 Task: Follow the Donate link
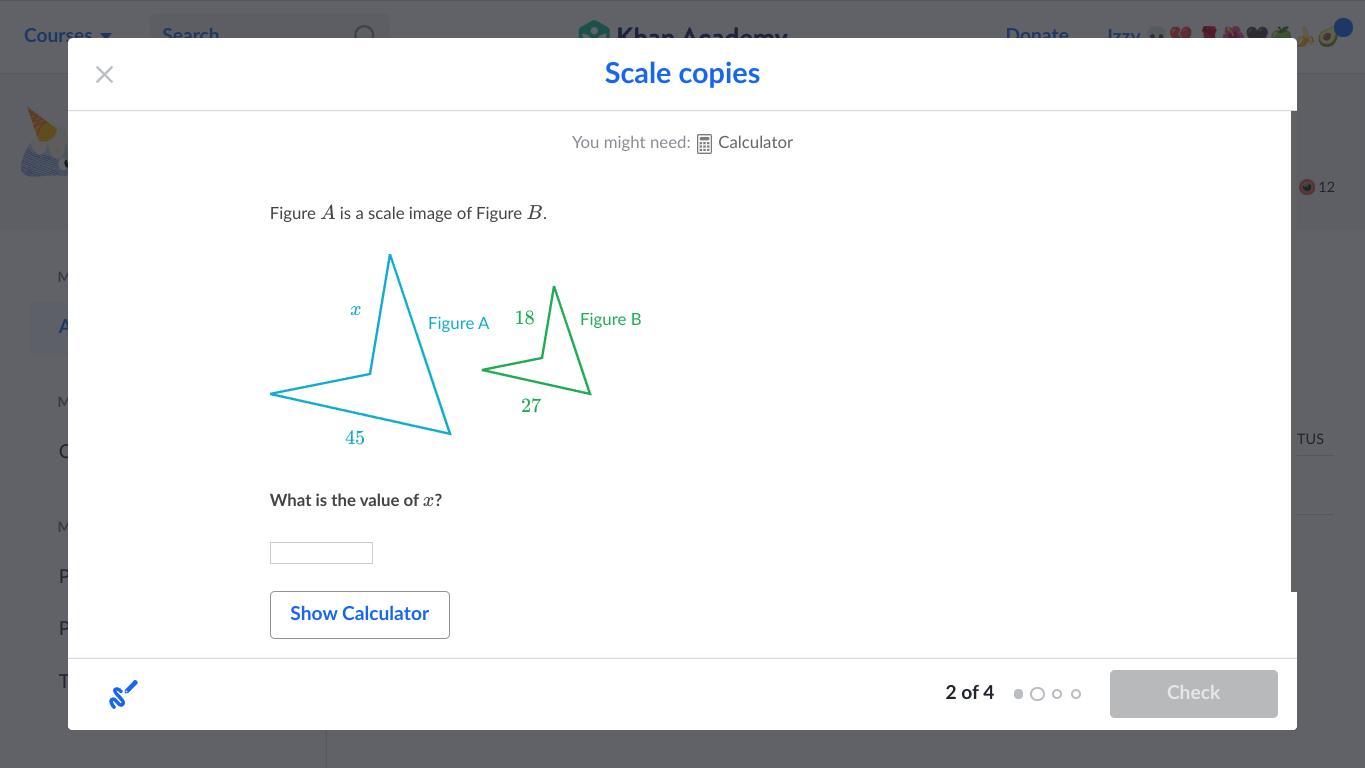[x=1036, y=36]
